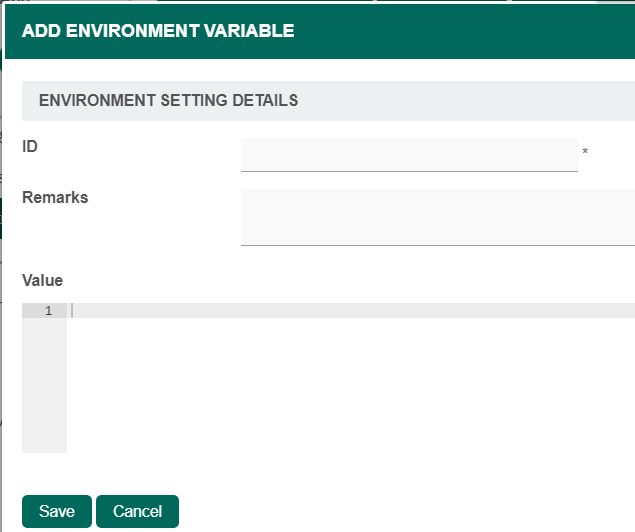
Task: Click the empty Value editor area below line 1
Action: pos(350,390)
